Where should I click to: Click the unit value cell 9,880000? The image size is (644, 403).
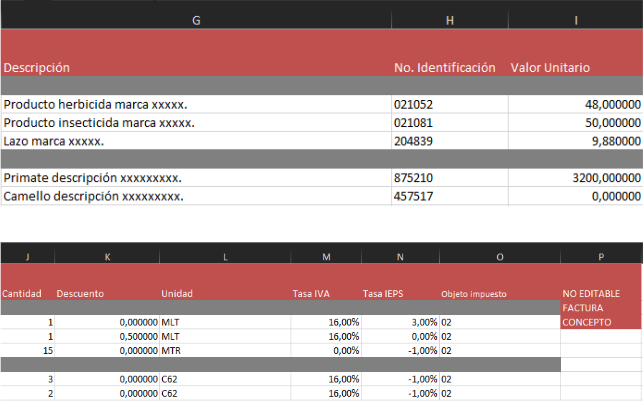pos(575,141)
